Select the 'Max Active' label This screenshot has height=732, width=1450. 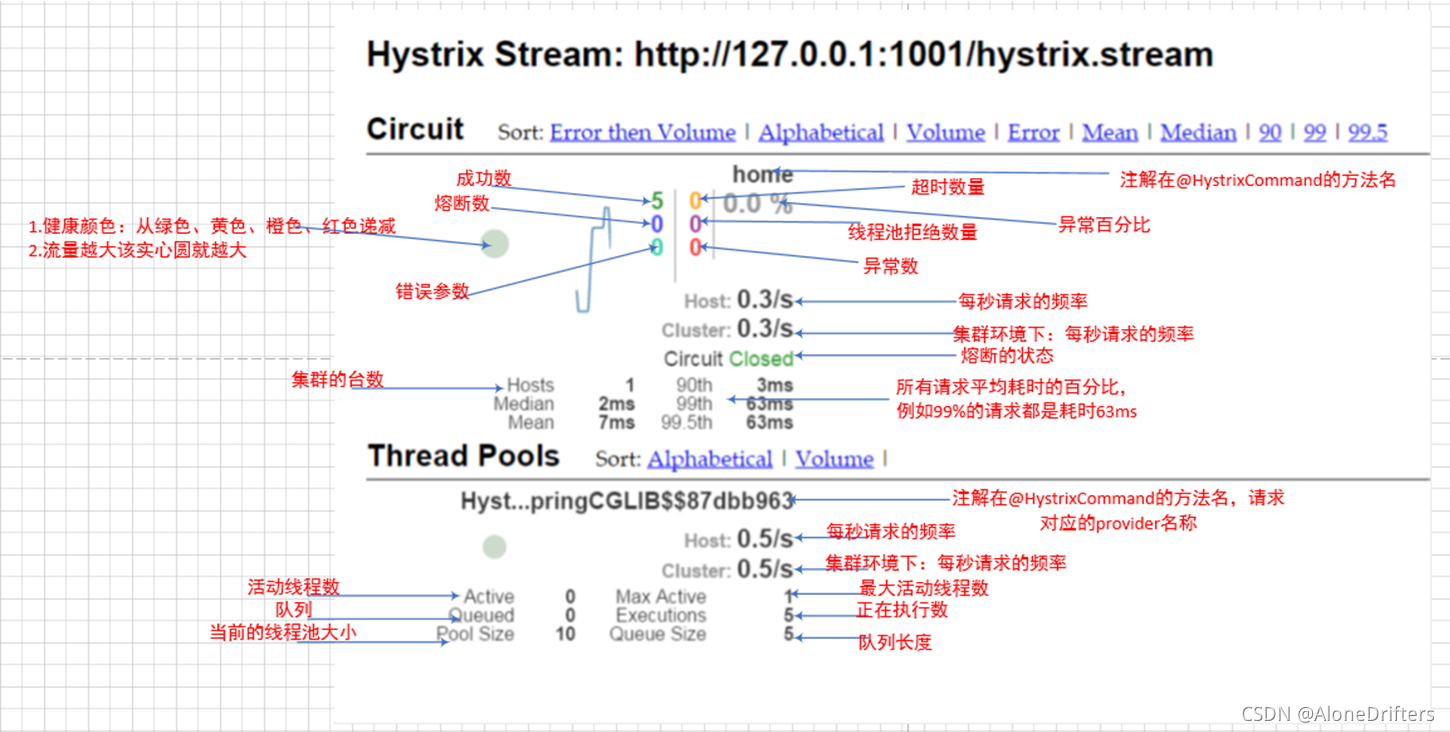click(660, 597)
